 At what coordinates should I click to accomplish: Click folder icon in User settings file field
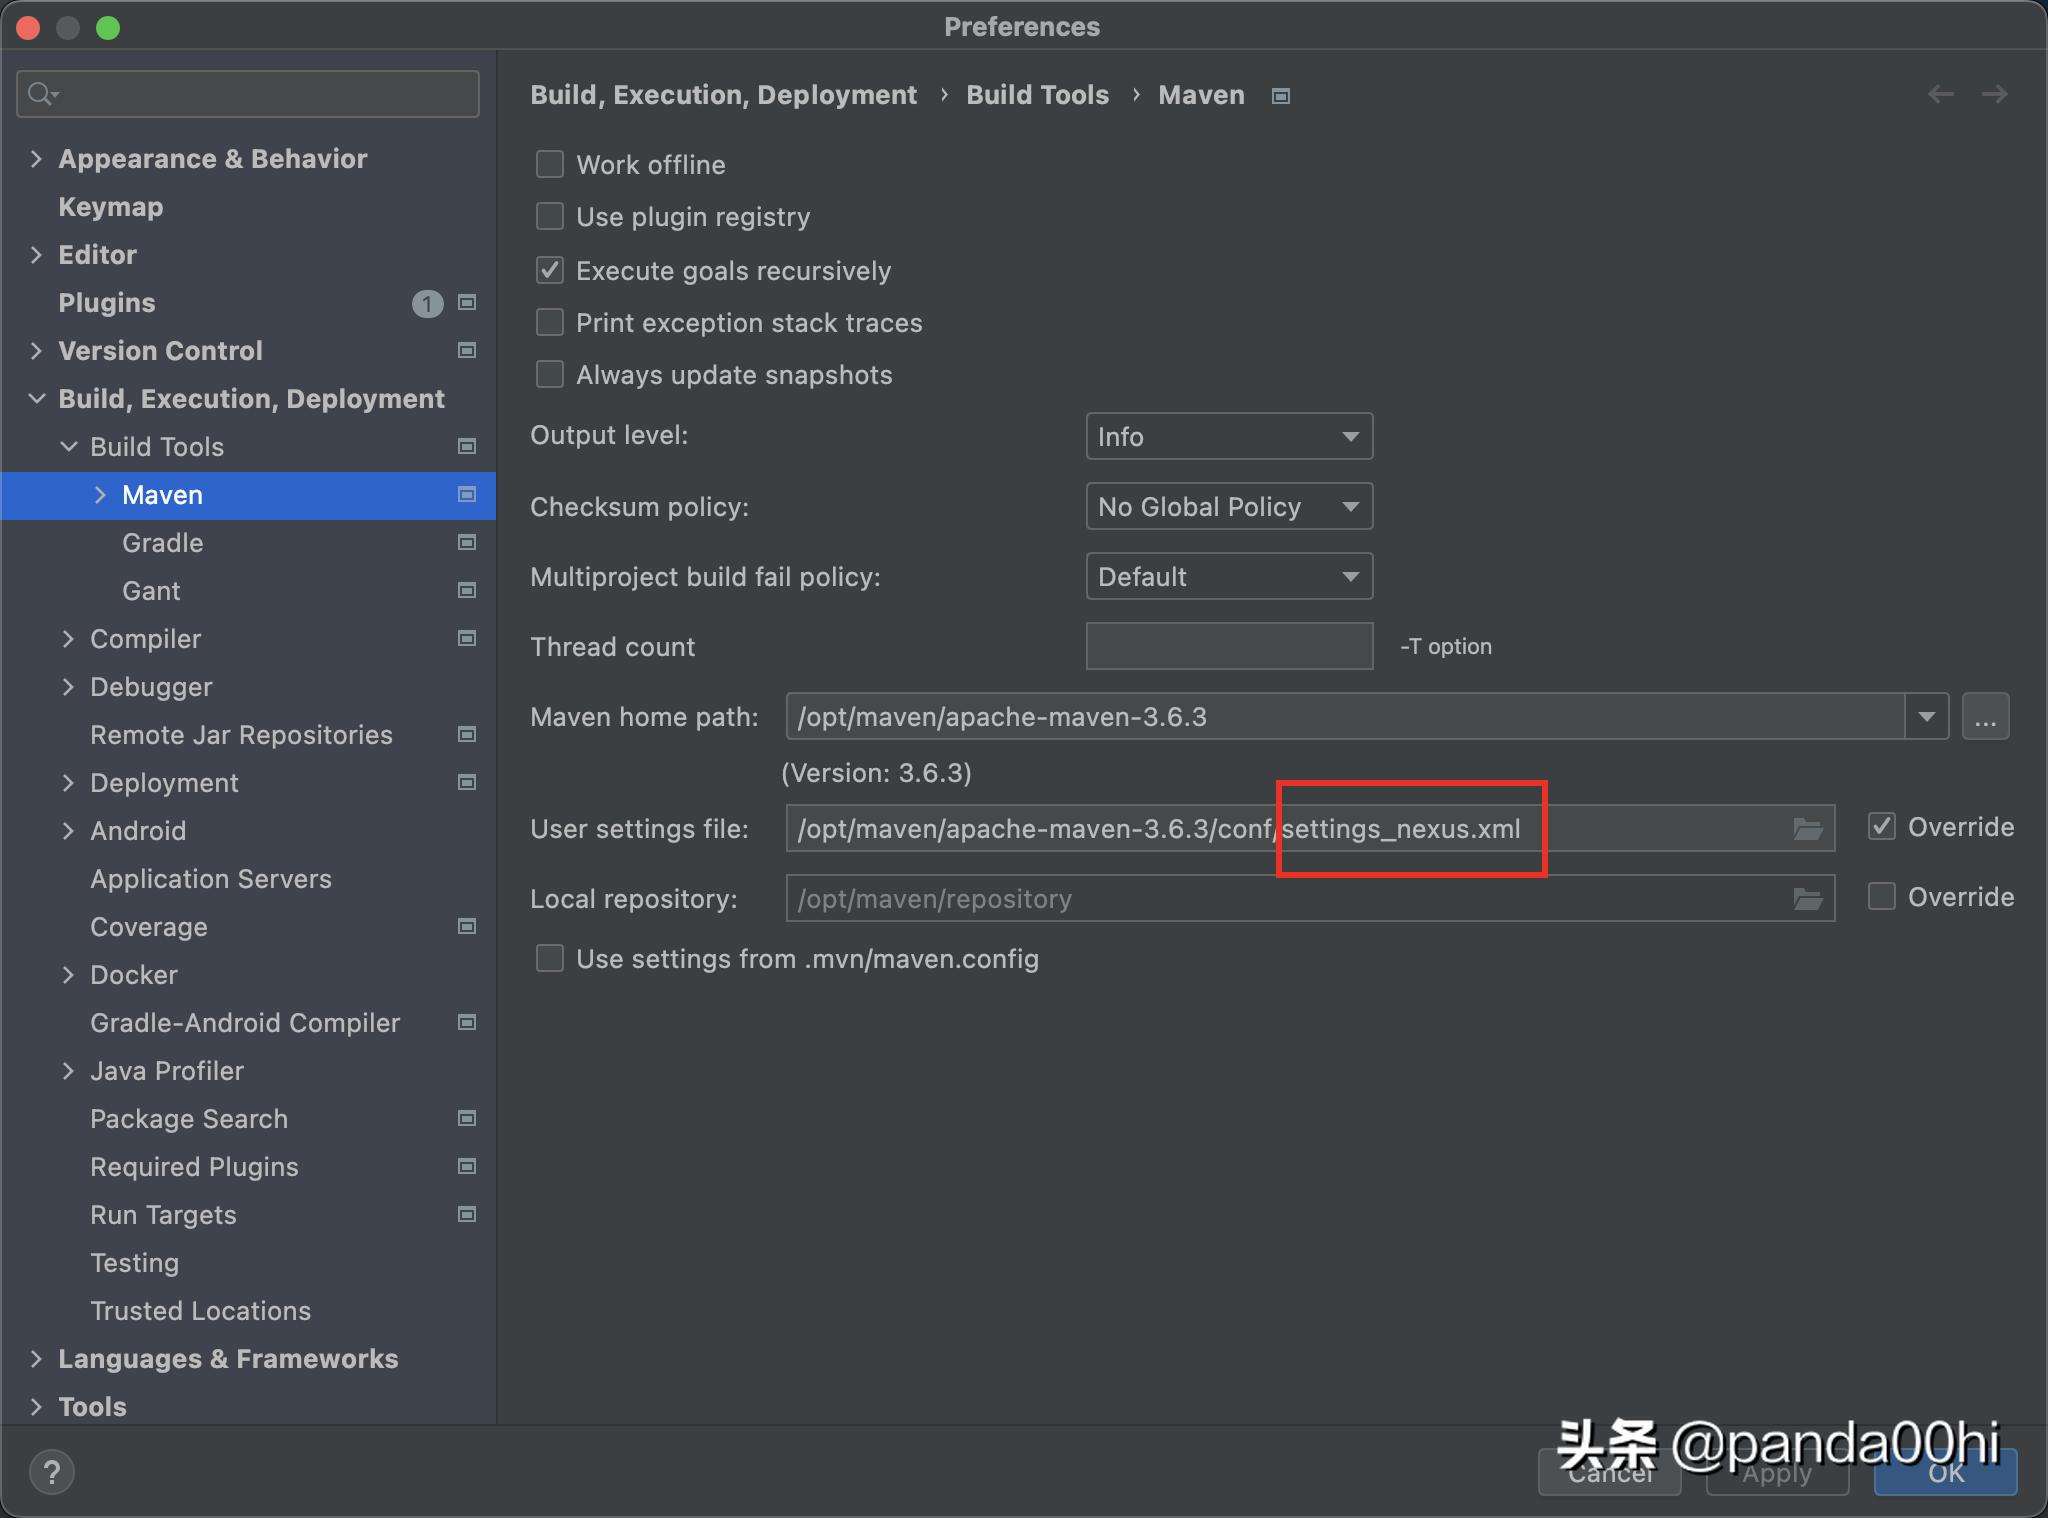1807,829
